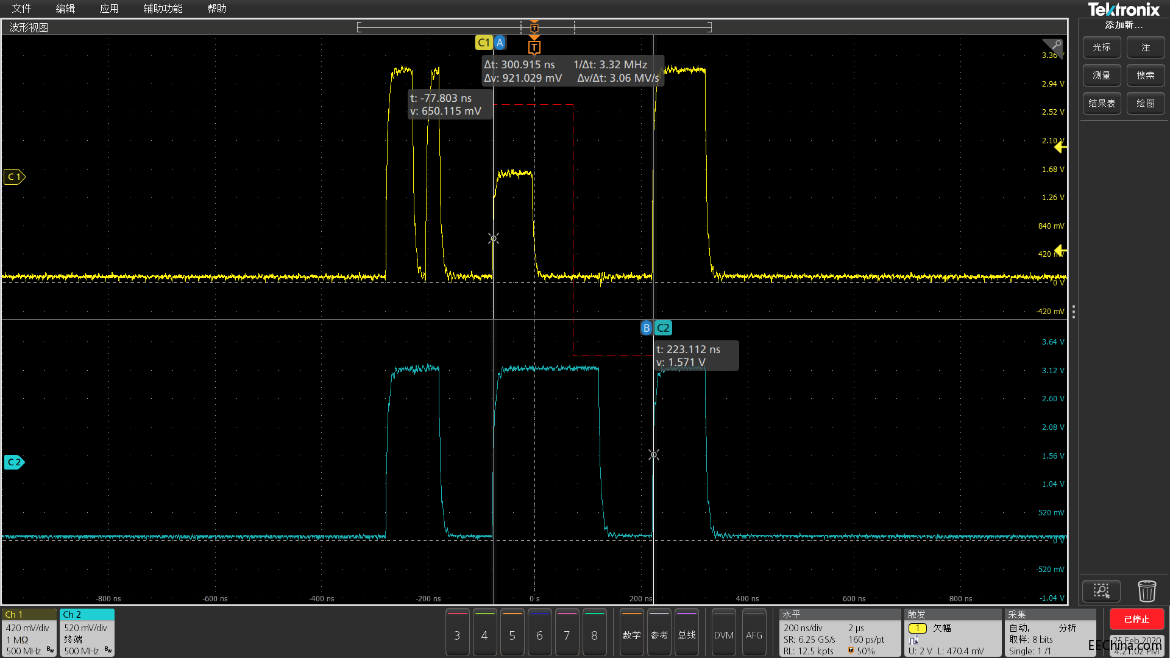The width and height of the screenshot is (1170, 658).
Task: Click the orange trigger position T marker
Action: click(x=534, y=47)
